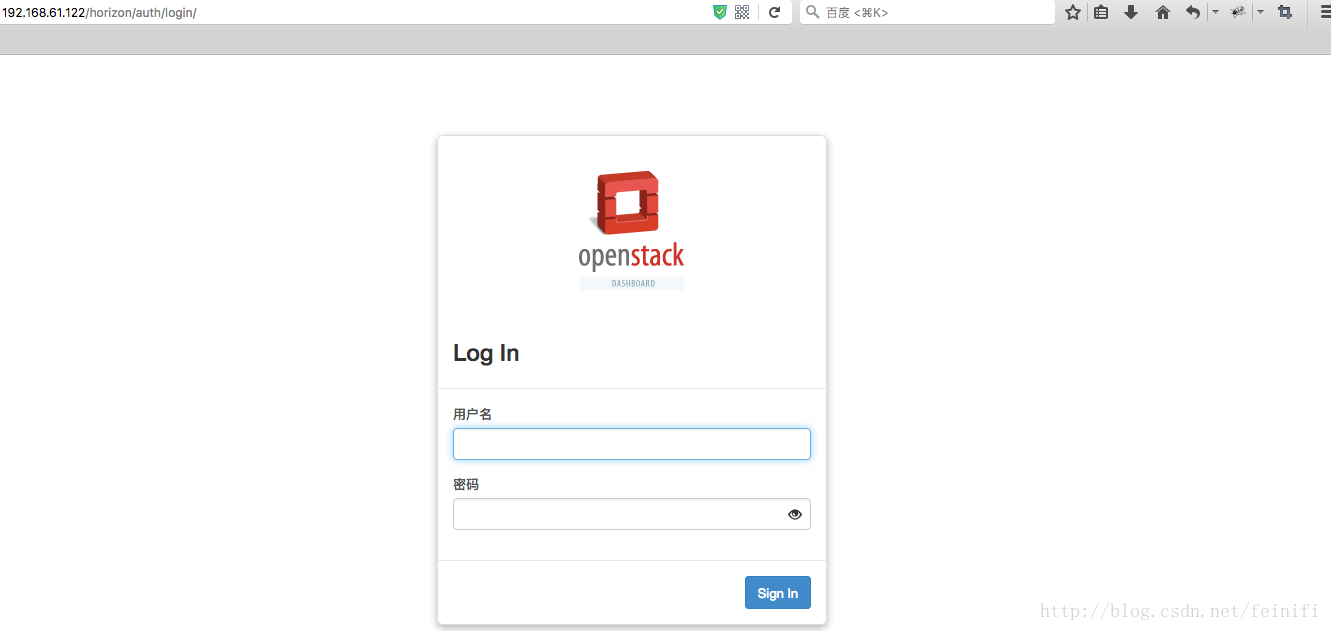Click the DASHBOARD text under the logo

coord(633,284)
